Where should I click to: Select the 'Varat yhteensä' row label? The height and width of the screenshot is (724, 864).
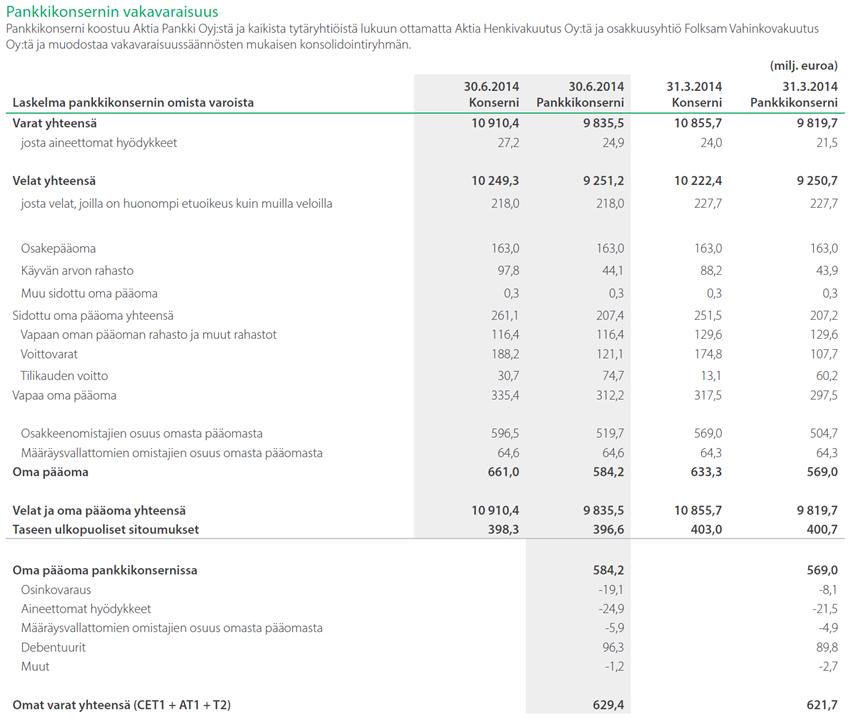coord(55,123)
